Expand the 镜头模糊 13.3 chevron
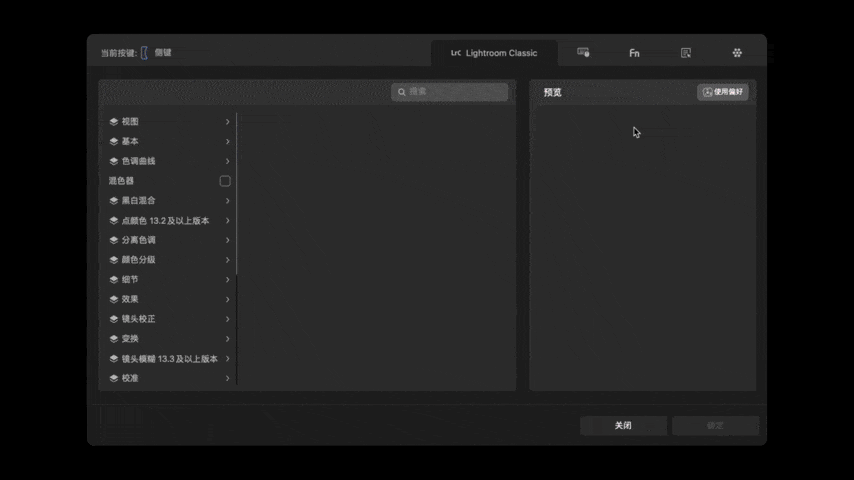 [x=228, y=359]
